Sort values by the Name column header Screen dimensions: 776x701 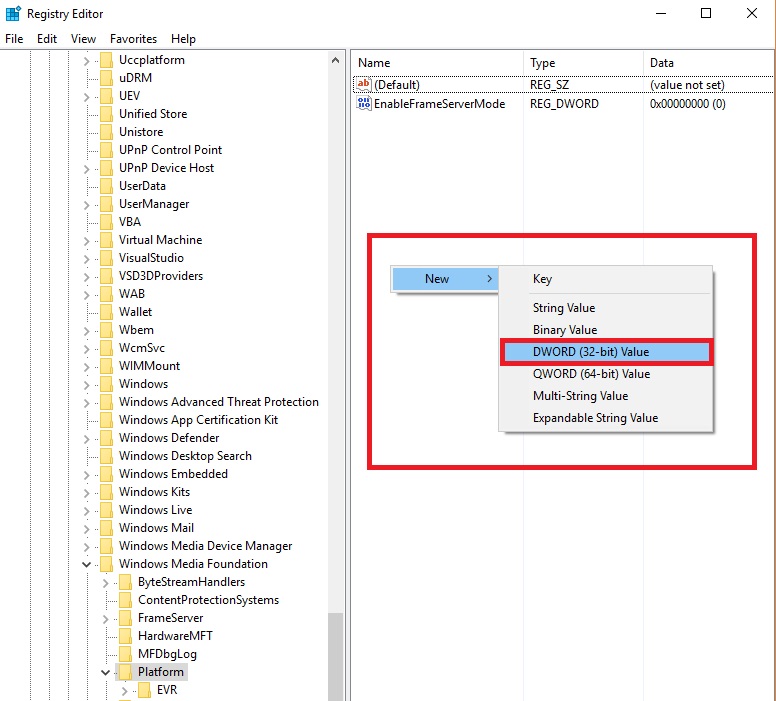click(x=437, y=63)
